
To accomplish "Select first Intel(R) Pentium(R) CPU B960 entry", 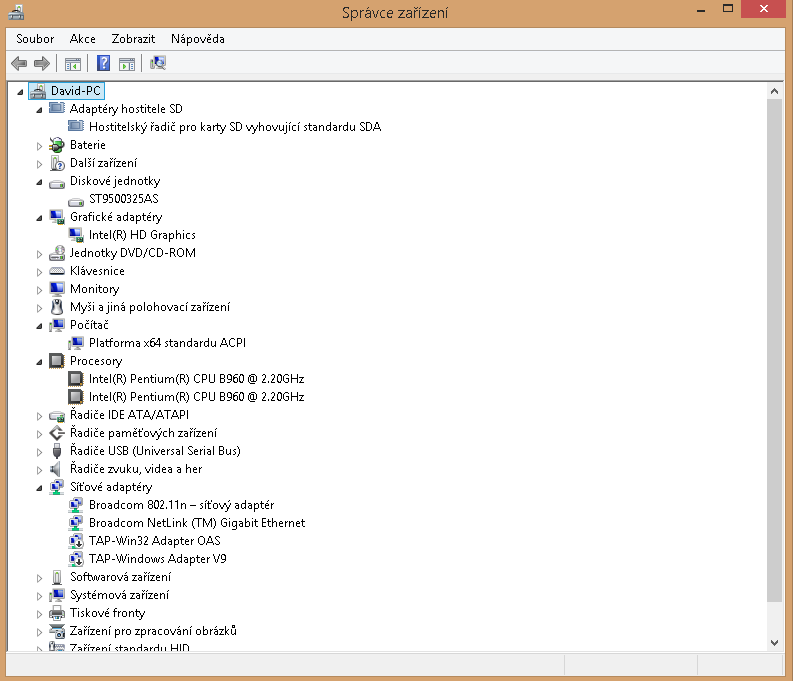I will 196,379.
